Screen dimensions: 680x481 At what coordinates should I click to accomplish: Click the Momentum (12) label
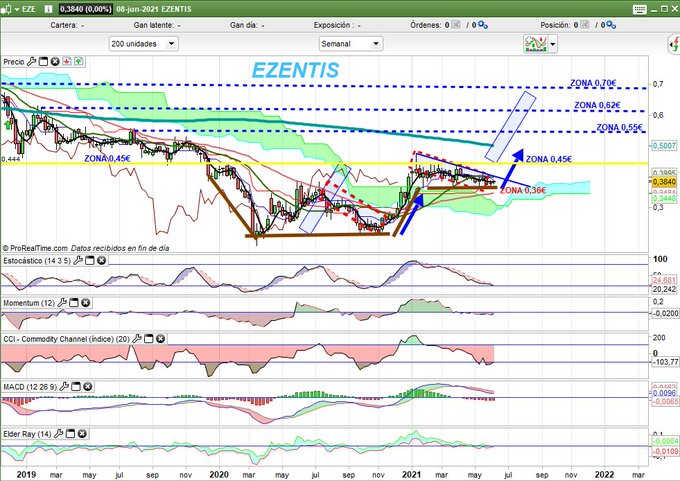(x=29, y=303)
